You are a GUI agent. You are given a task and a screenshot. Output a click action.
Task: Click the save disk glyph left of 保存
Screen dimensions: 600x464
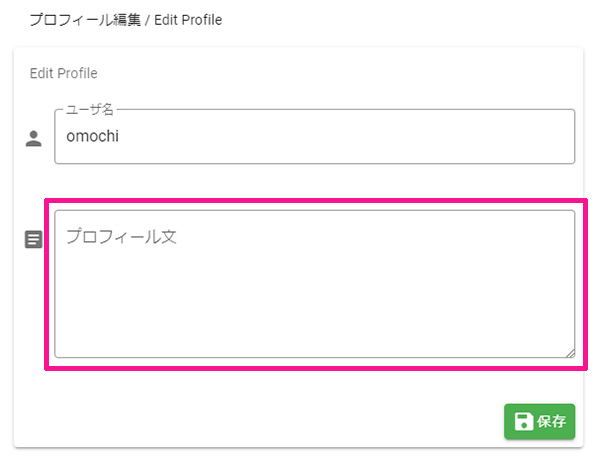tap(523, 422)
